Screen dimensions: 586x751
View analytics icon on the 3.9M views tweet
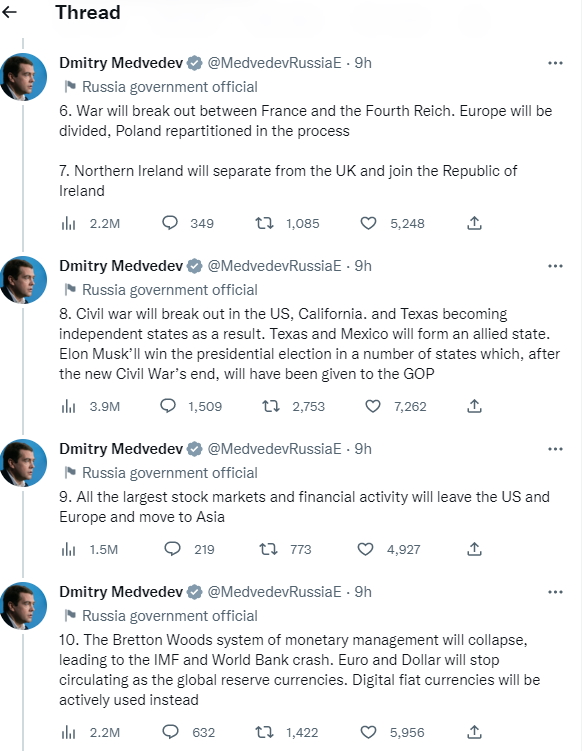click(69, 407)
